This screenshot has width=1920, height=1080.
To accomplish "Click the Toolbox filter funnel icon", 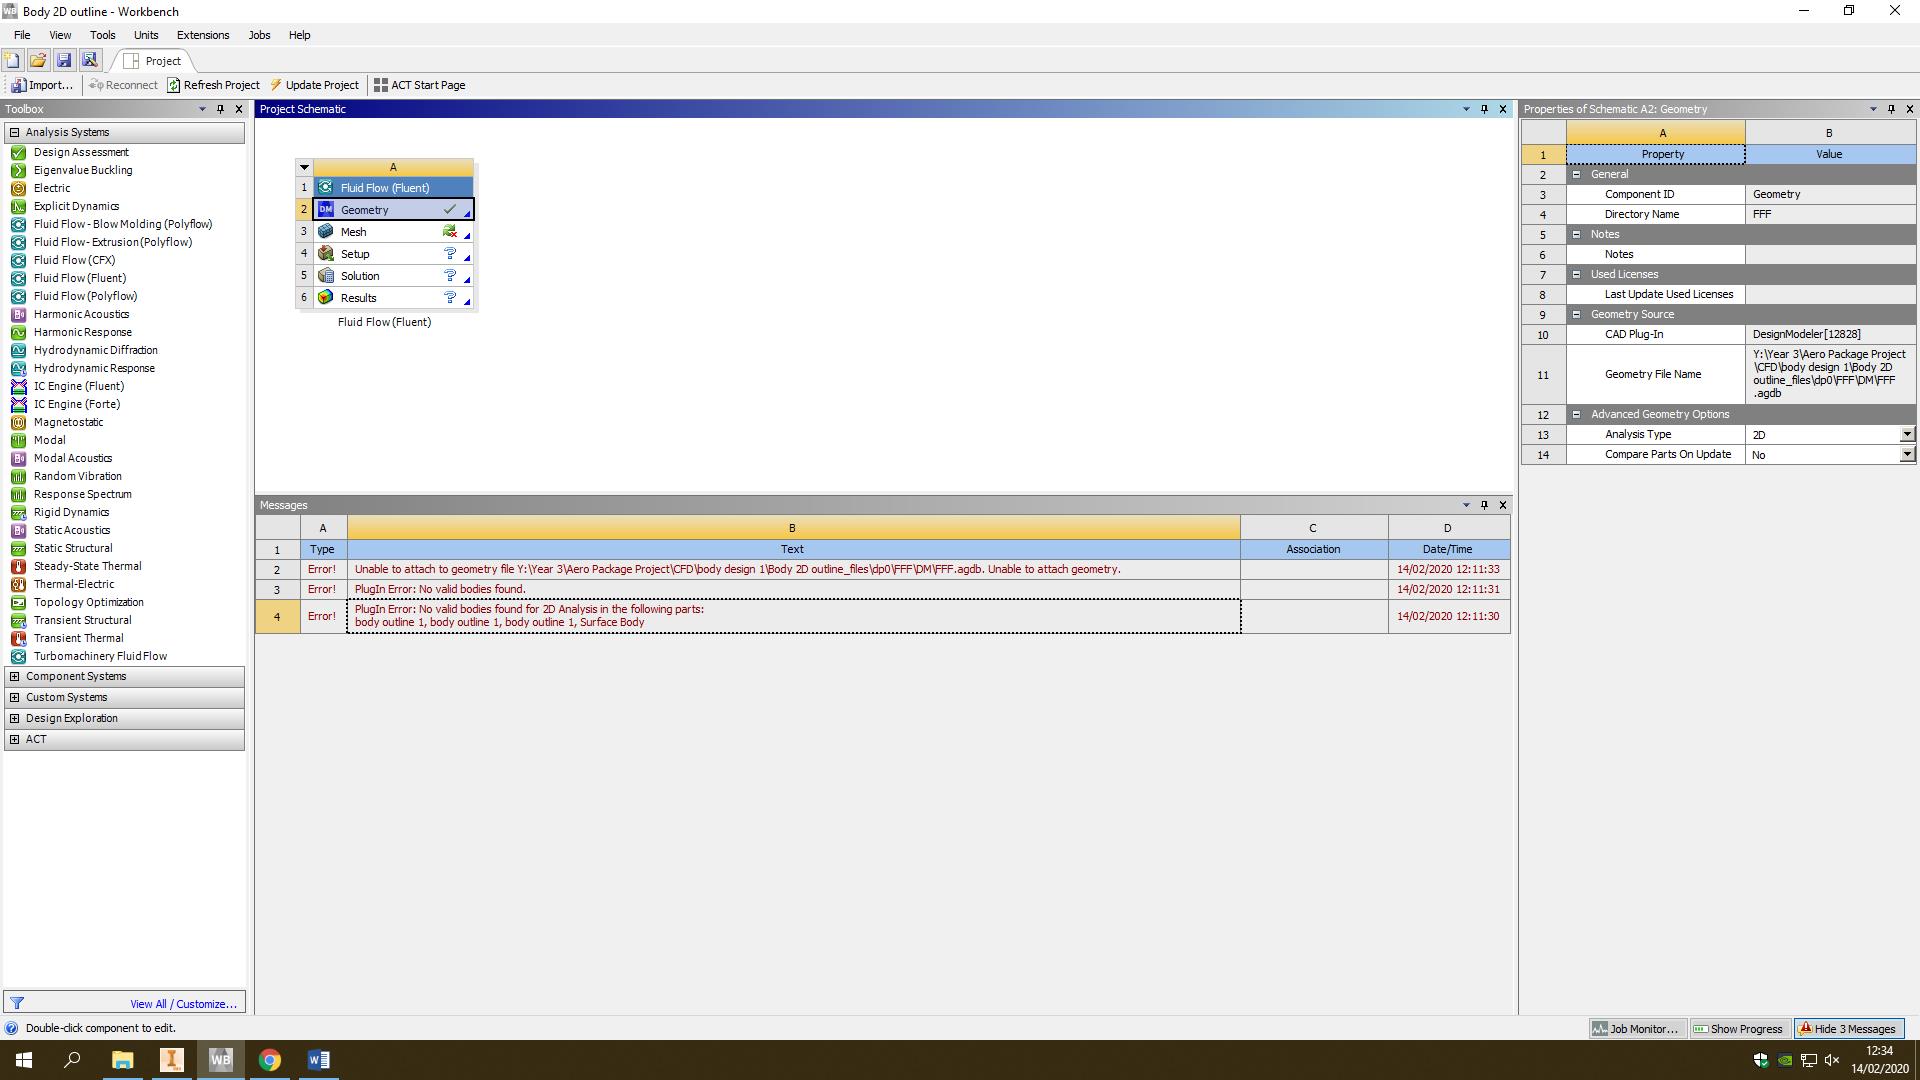I will (x=17, y=1003).
